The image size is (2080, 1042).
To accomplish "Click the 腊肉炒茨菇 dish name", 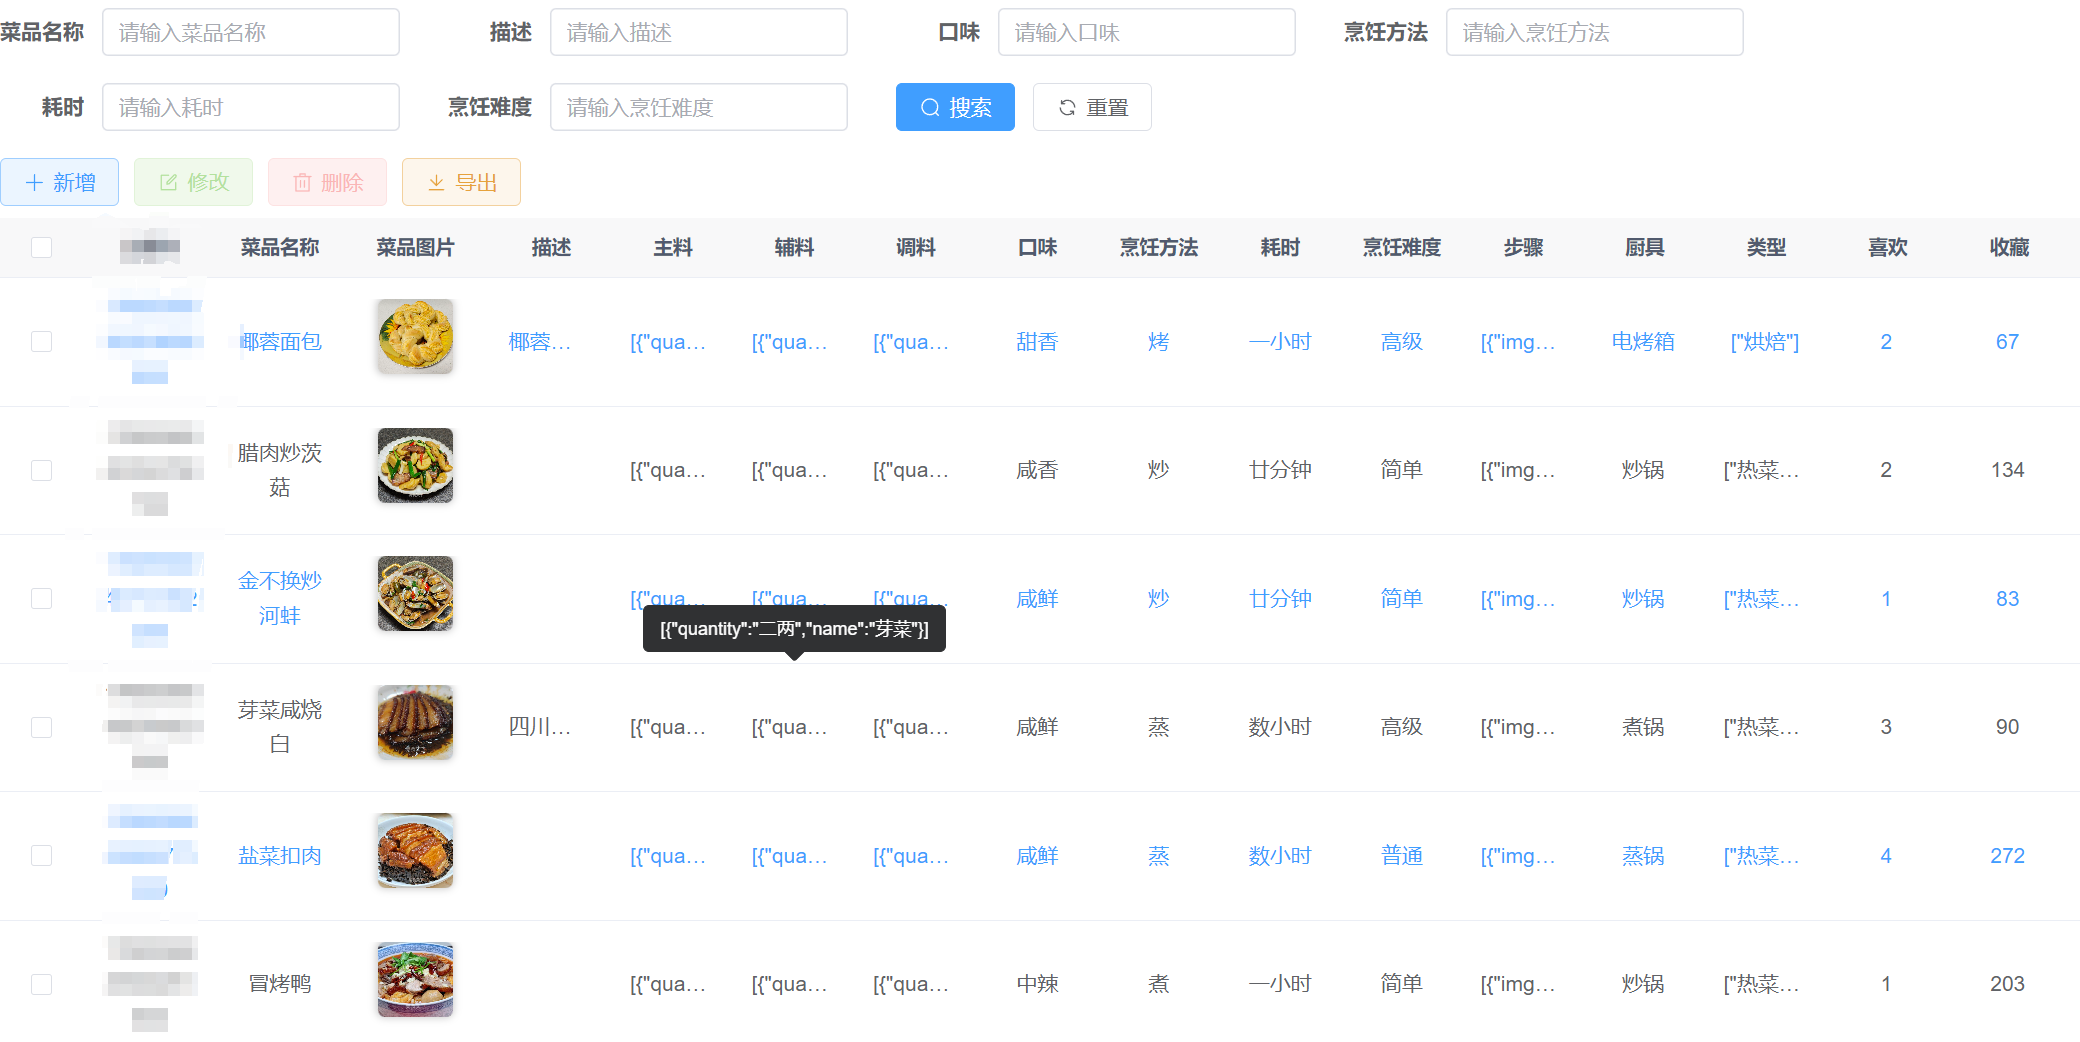I will (280, 470).
